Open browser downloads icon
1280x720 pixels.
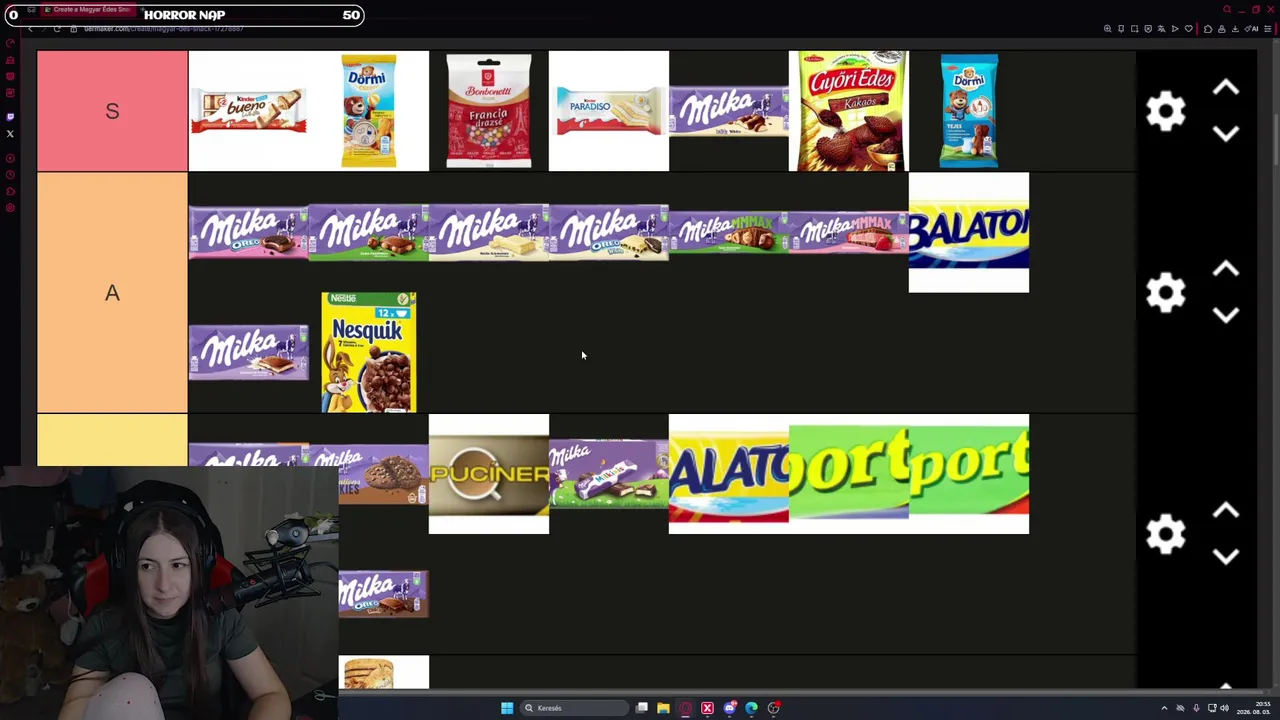coord(1234,29)
